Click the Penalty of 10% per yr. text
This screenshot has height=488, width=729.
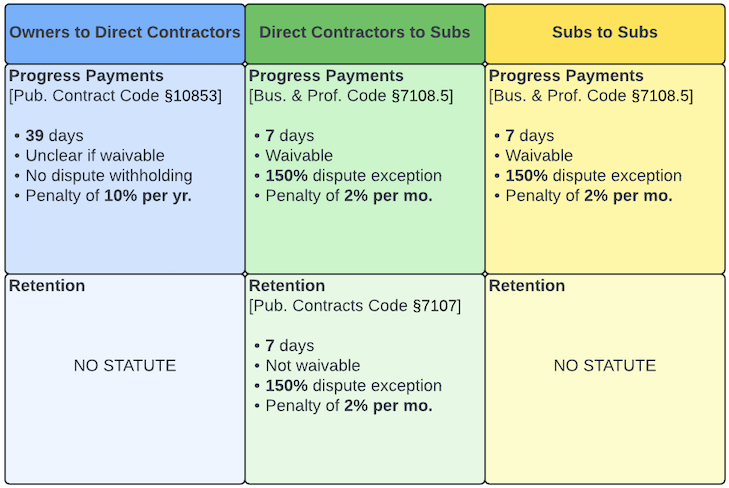coord(108,196)
